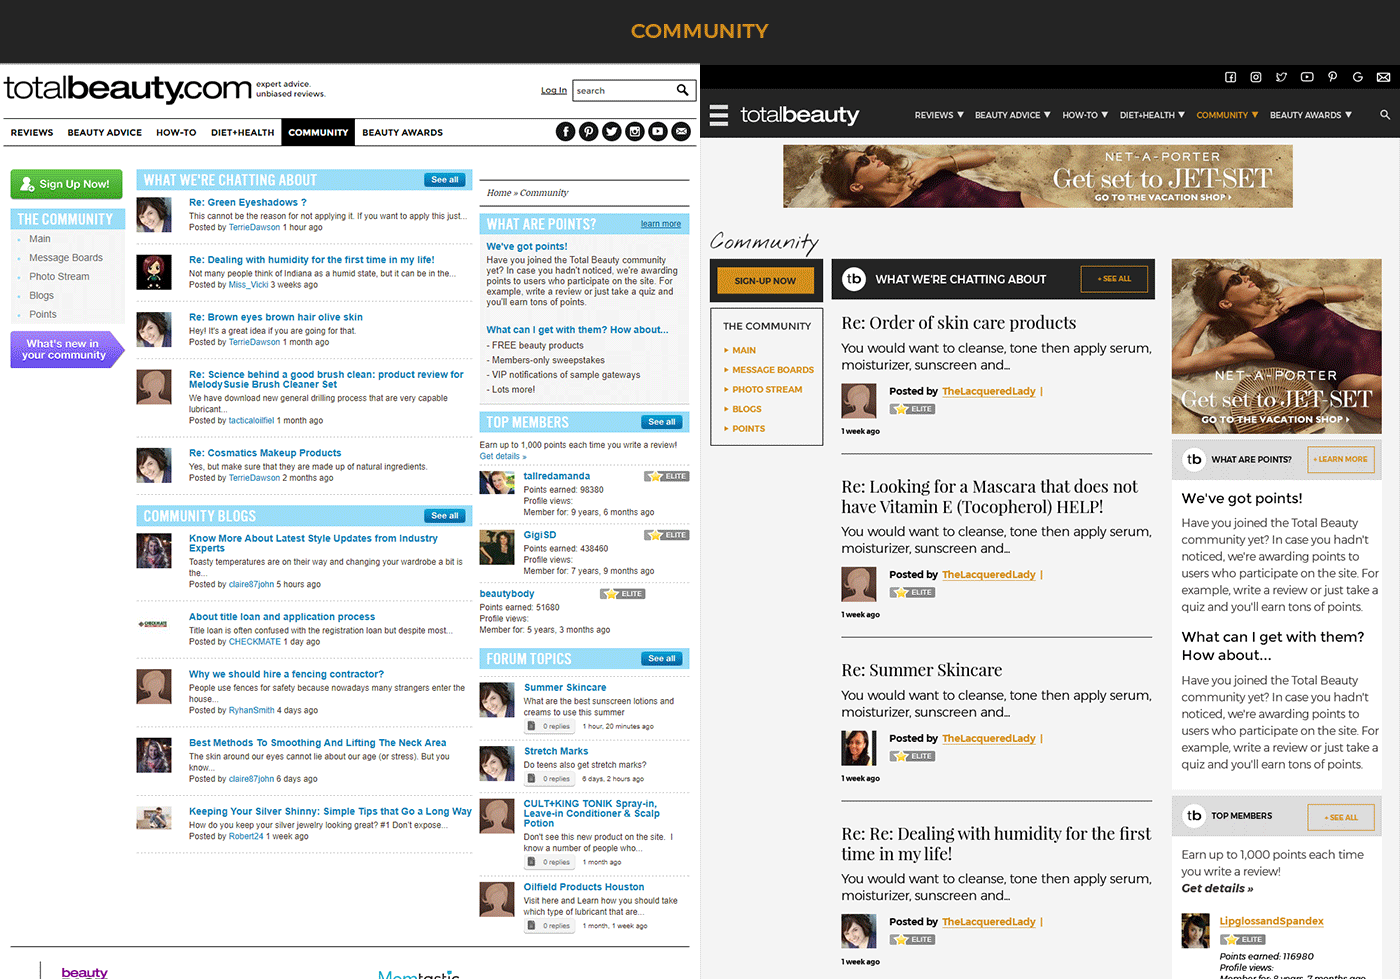Click Elite badge next to beautybody
Screen dimensions: 1400x979
pos(623,594)
